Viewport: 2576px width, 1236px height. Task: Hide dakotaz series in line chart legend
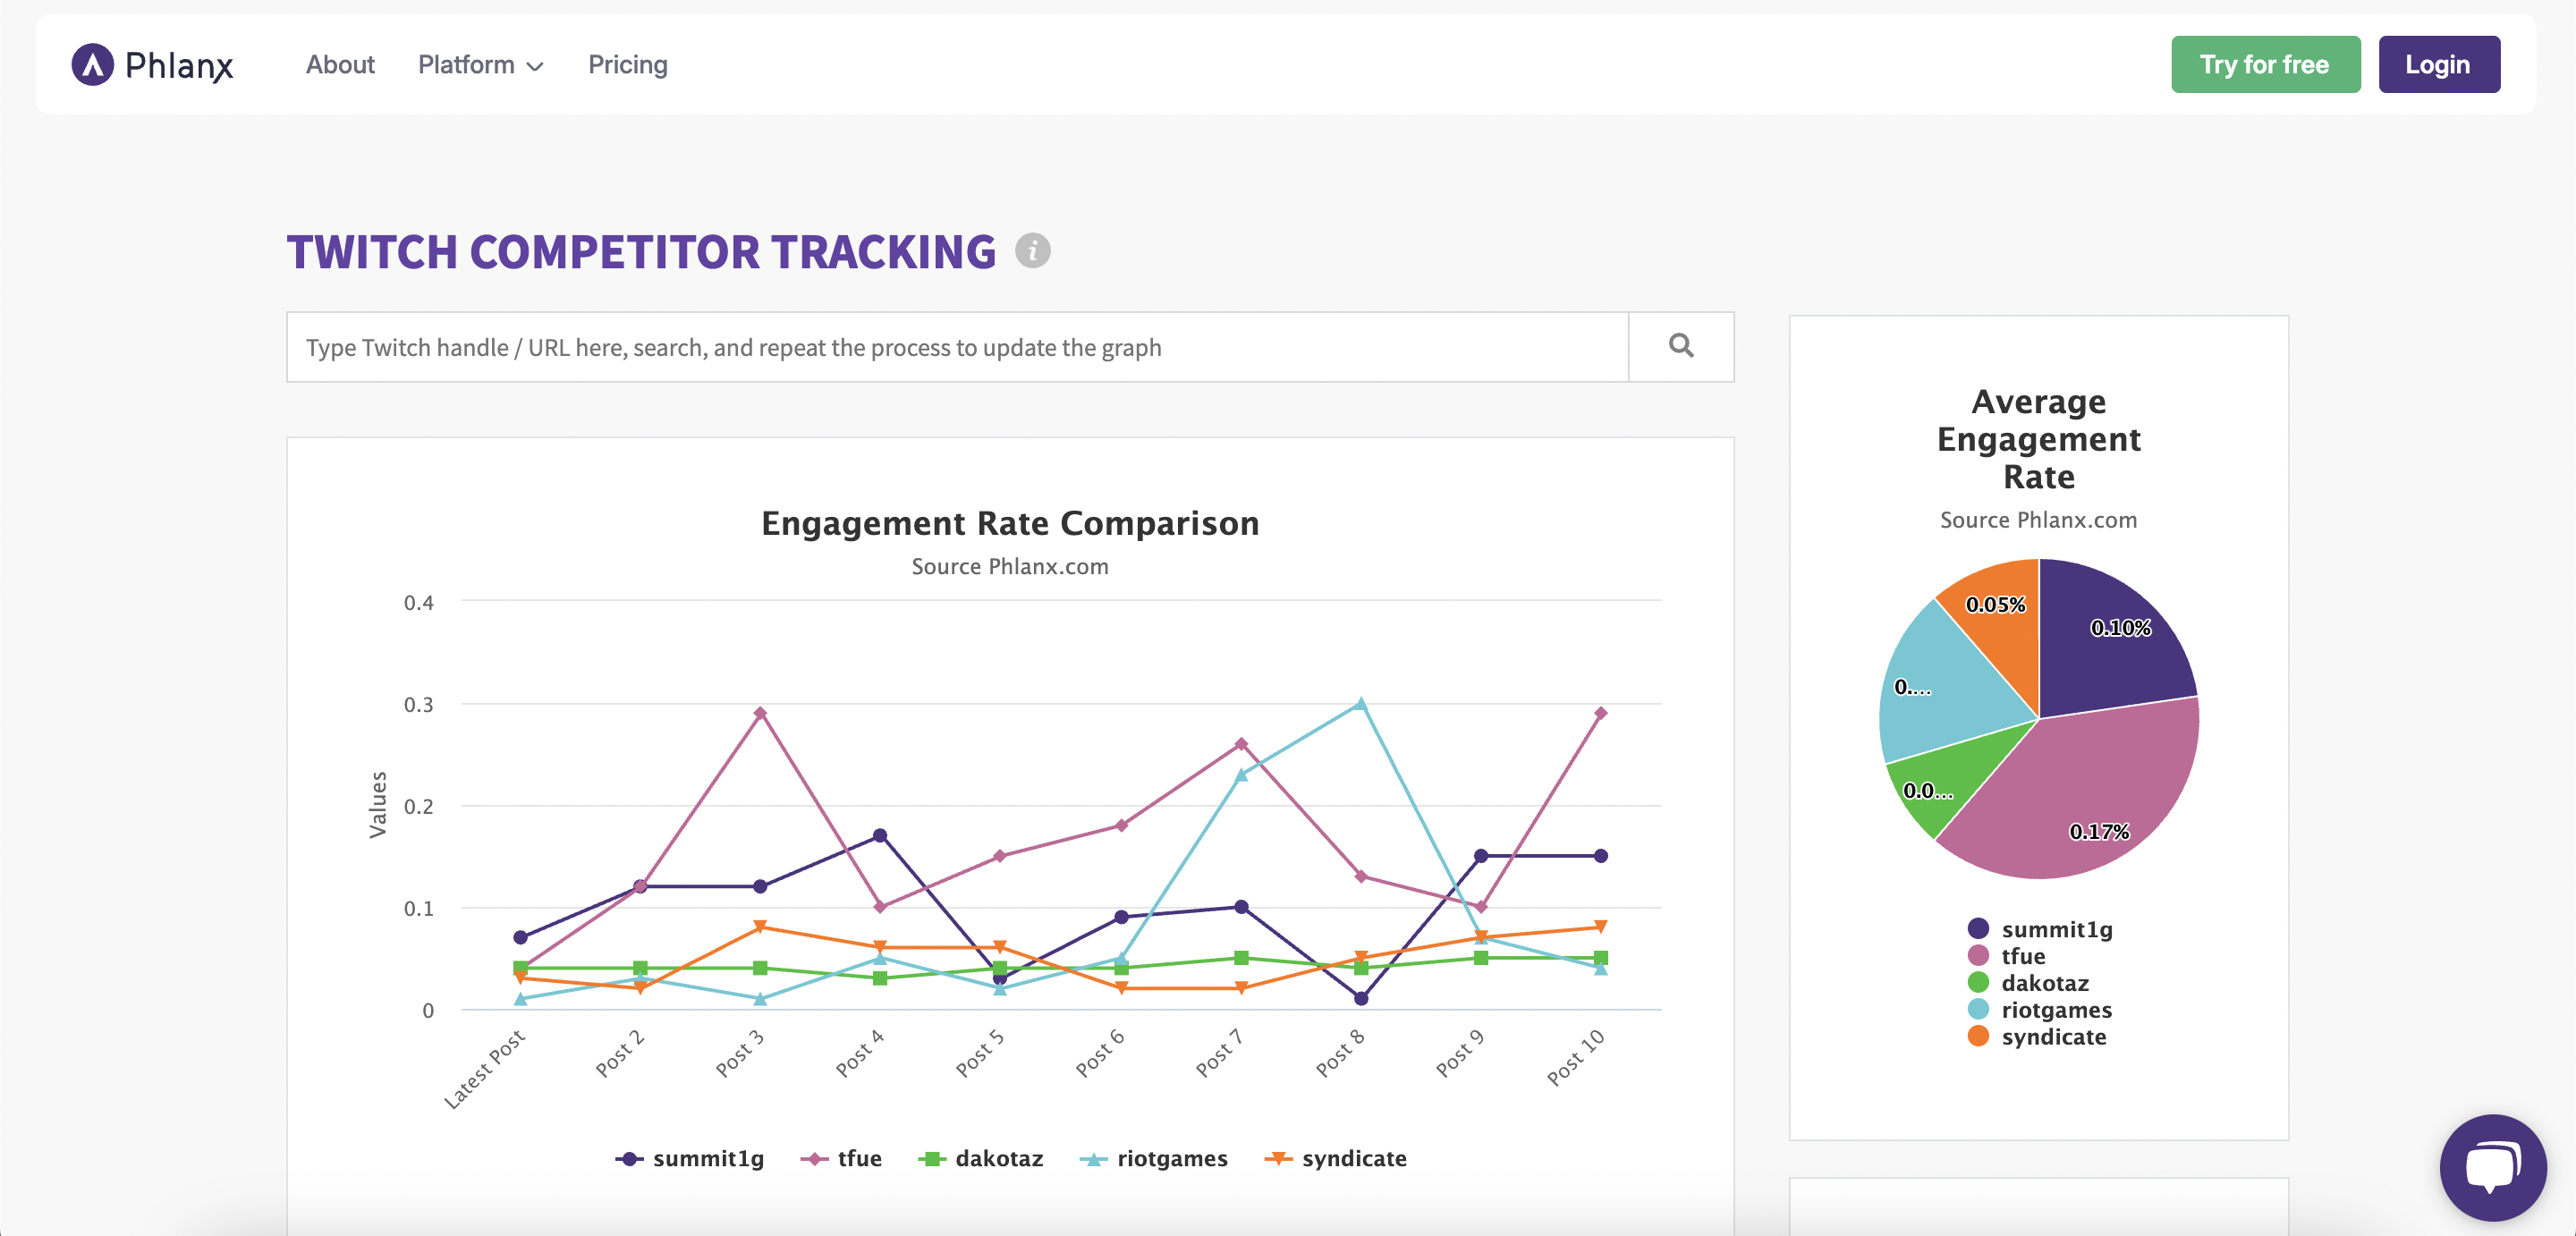coord(981,1158)
